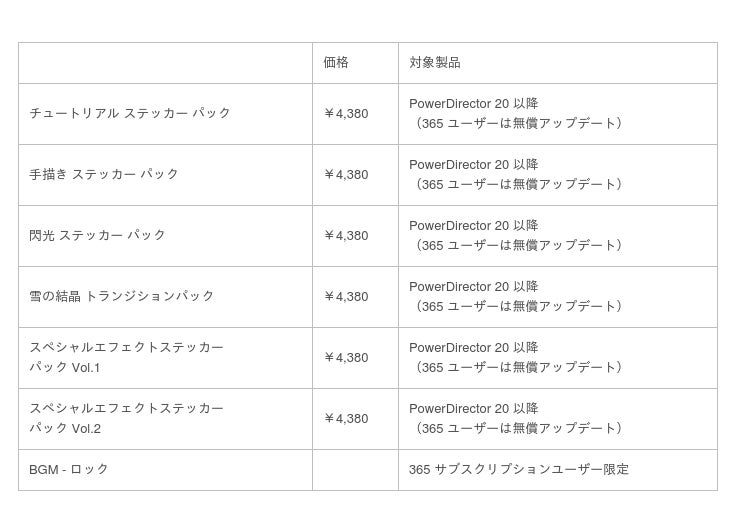The image size is (740, 531).
Task: Click the 閃光 ステッカー パック cell
Action: coord(98,236)
